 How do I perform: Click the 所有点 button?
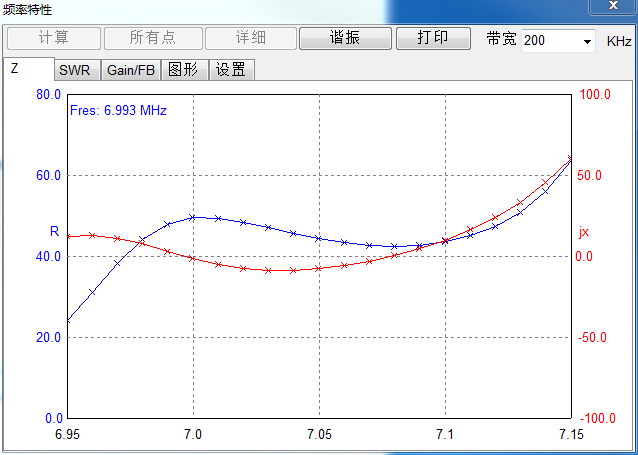[x=153, y=38]
